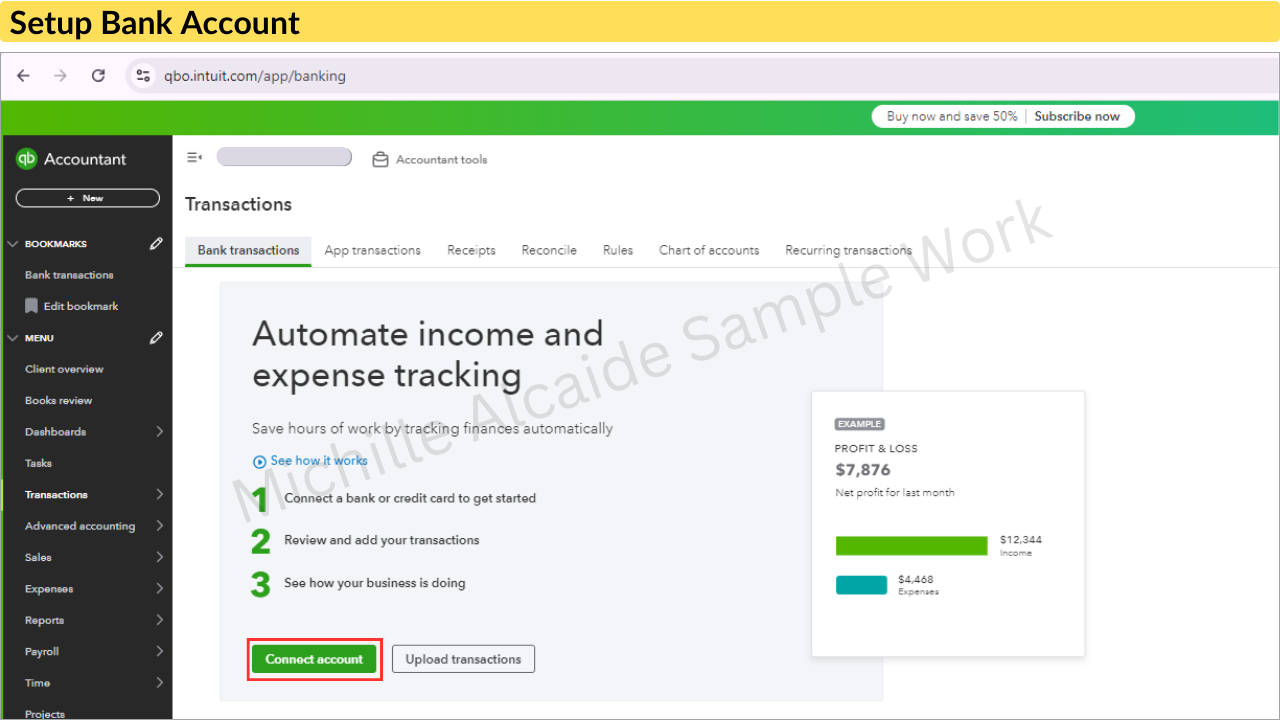Open Reports in sidebar menu
Viewport: 1280px width, 720px height.
point(44,620)
